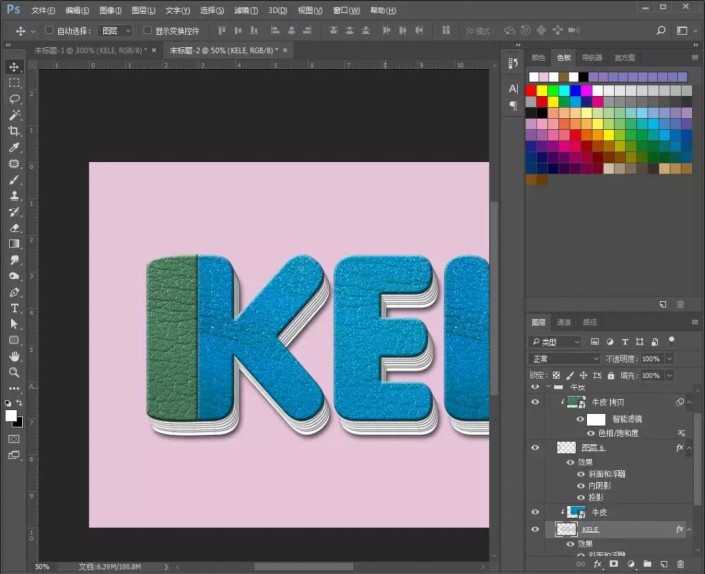
Task: Open the 不透明度 opacity dropdown arrow
Action: [x=668, y=358]
